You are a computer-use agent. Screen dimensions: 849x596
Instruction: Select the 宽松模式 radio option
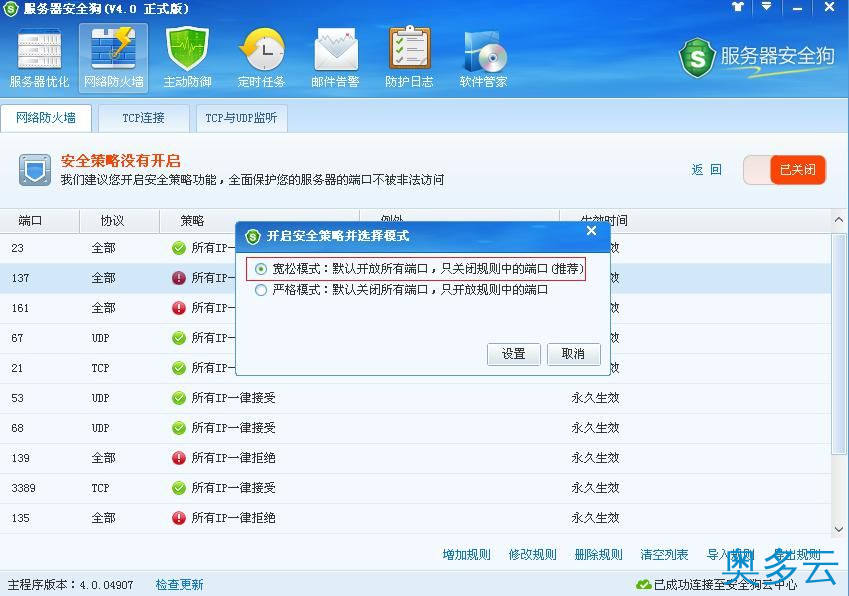[x=261, y=268]
